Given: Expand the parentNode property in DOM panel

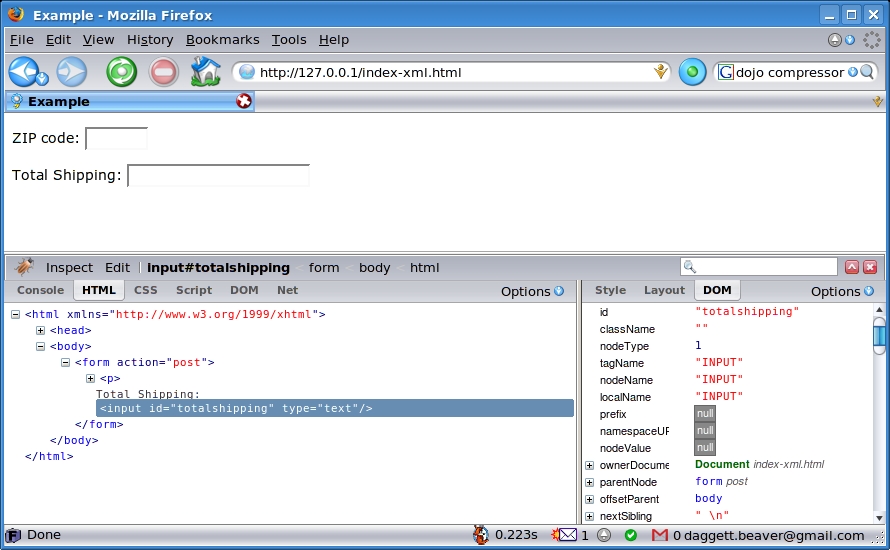Looking at the screenshot, I should click(x=590, y=482).
